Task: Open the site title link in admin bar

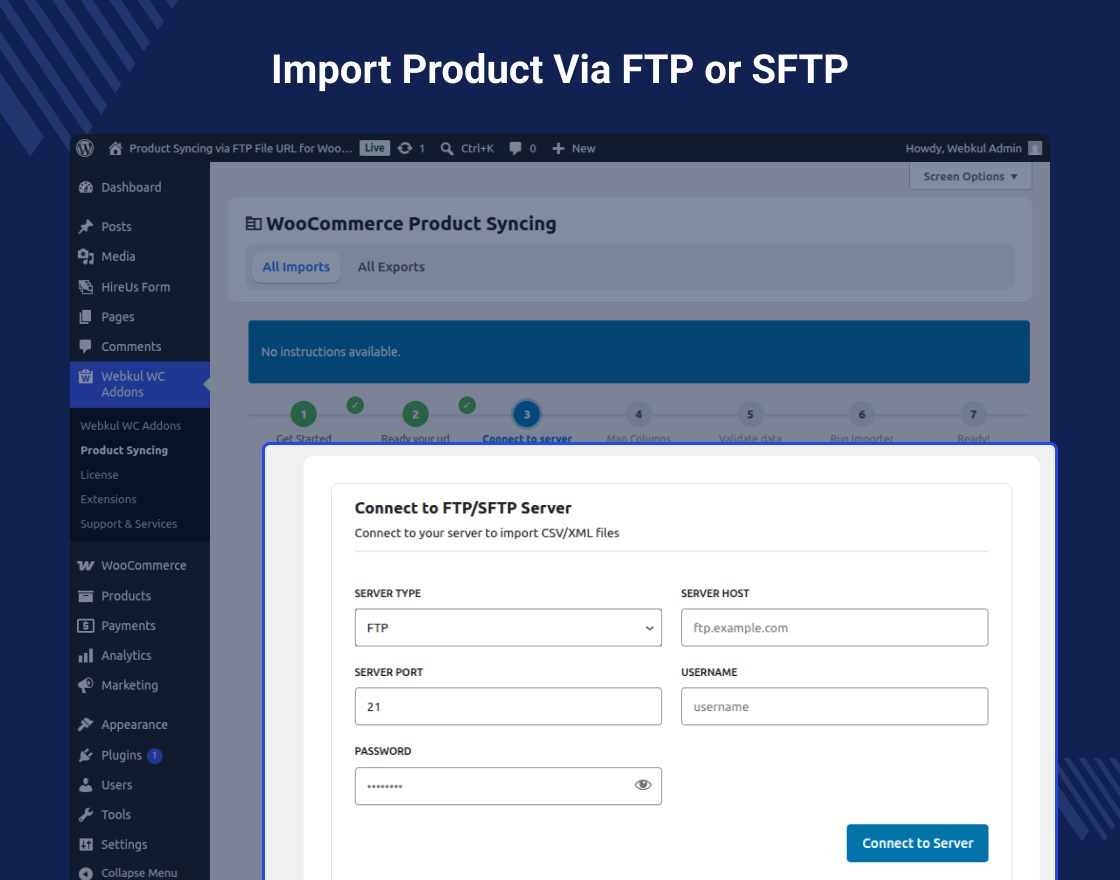Action: [240, 149]
